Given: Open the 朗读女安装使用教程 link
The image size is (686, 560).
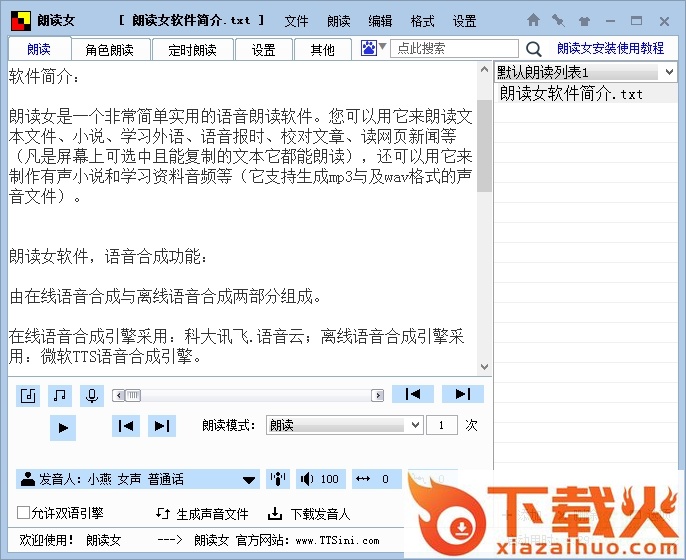Looking at the screenshot, I should (610, 48).
